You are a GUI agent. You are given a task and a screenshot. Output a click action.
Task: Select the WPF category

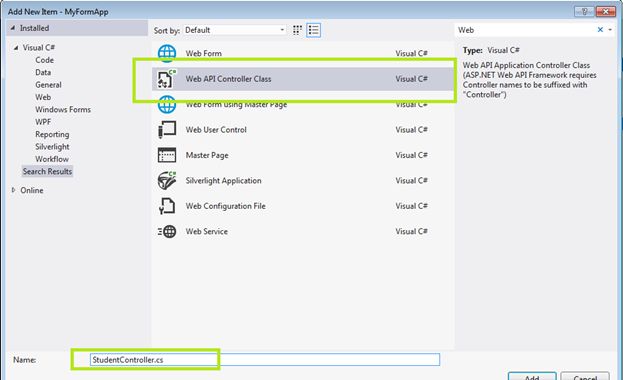click(x=43, y=122)
